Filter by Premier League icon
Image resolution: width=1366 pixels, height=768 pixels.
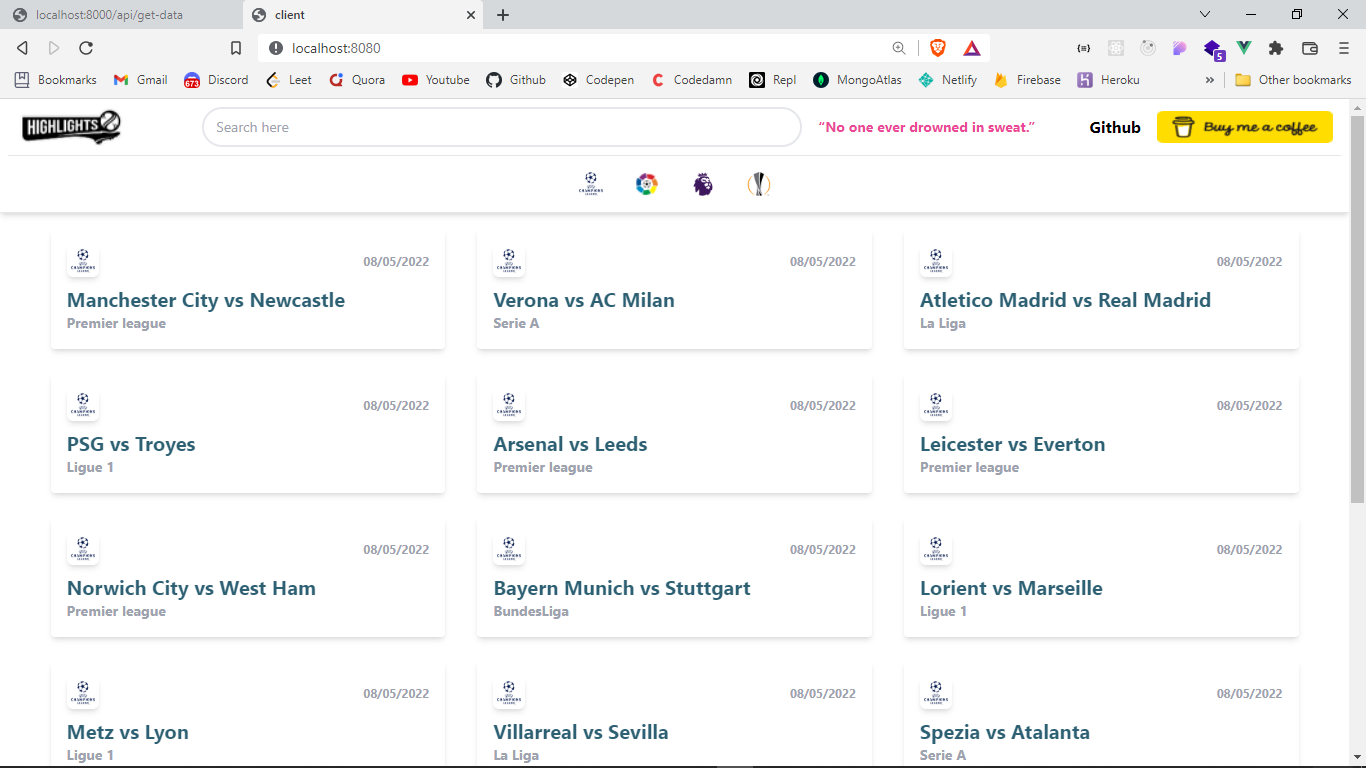[x=703, y=184]
